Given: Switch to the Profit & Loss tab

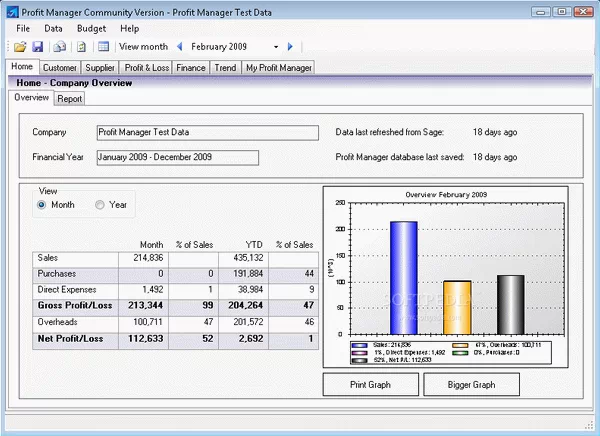Looking at the screenshot, I should click(x=147, y=68).
